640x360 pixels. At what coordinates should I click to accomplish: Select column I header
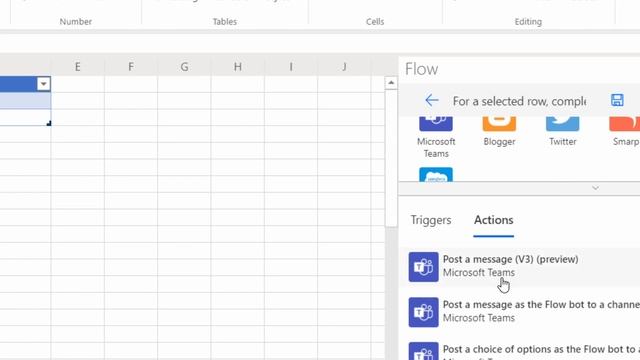click(x=291, y=67)
